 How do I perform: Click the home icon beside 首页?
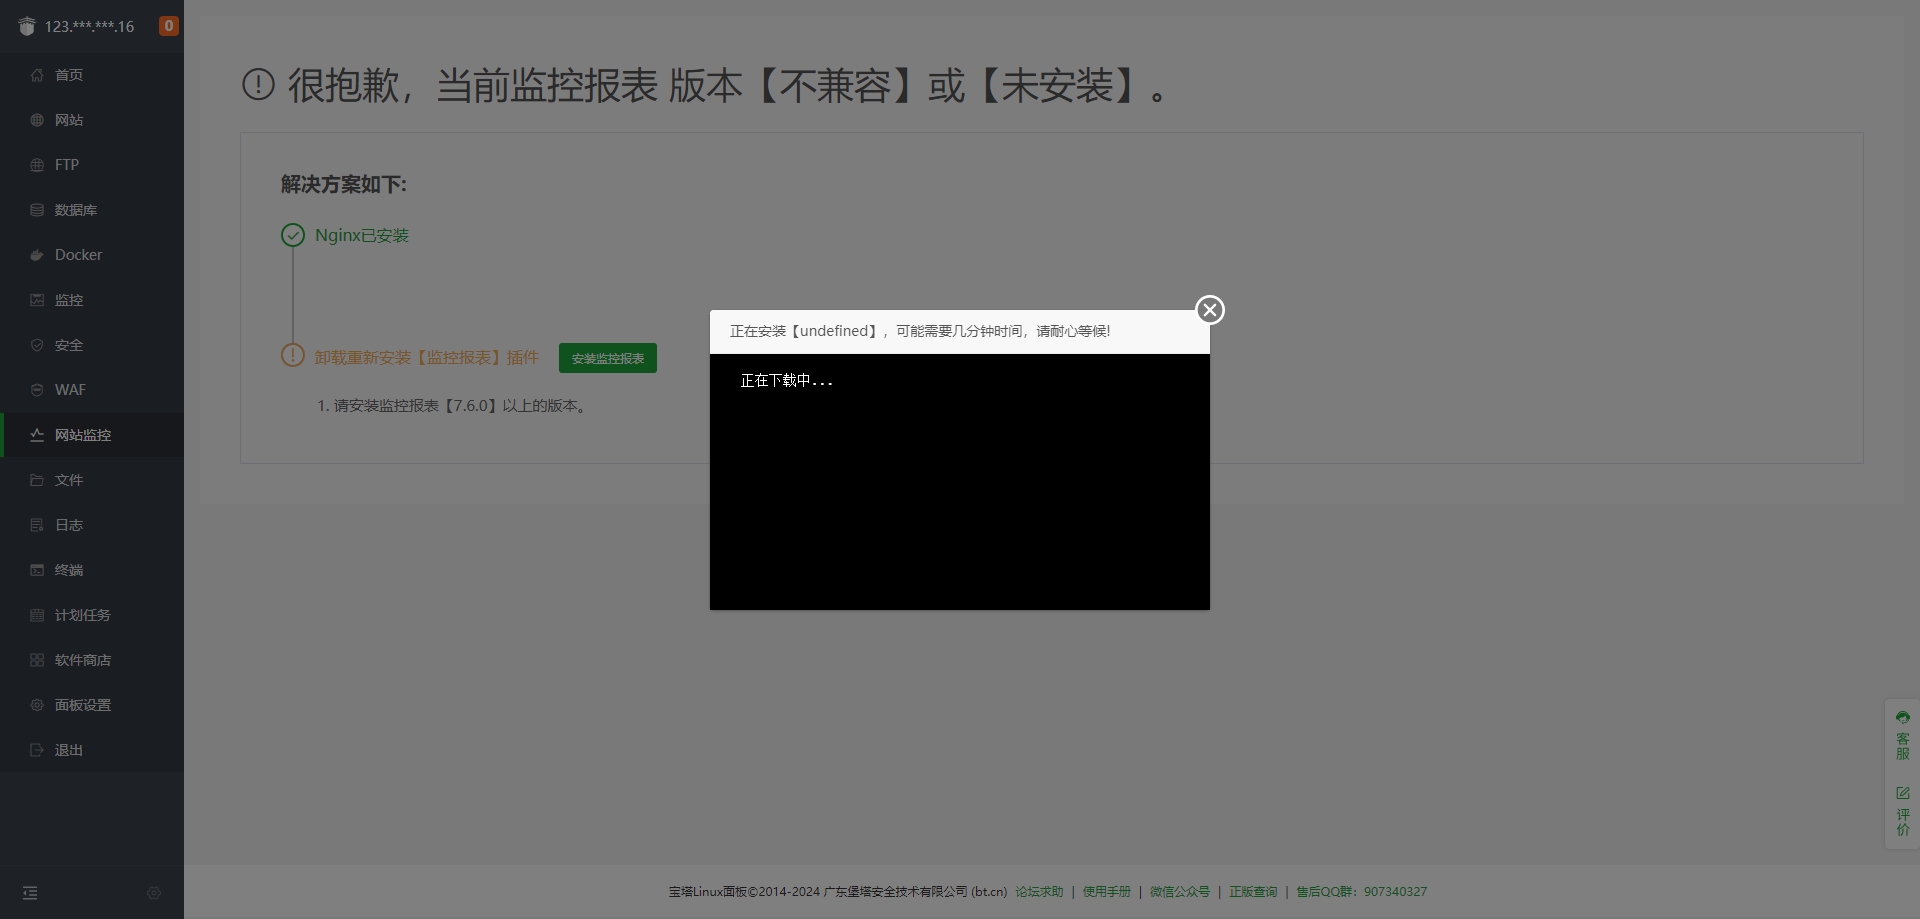pyautogui.click(x=37, y=75)
